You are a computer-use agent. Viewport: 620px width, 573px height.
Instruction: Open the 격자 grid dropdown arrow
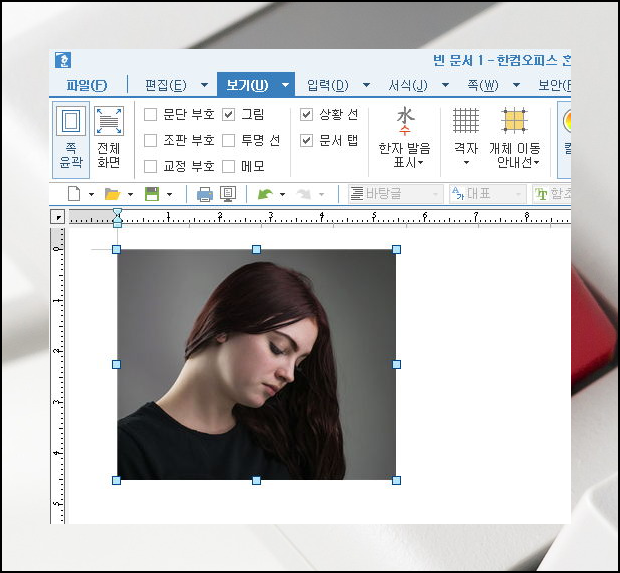[x=466, y=163]
